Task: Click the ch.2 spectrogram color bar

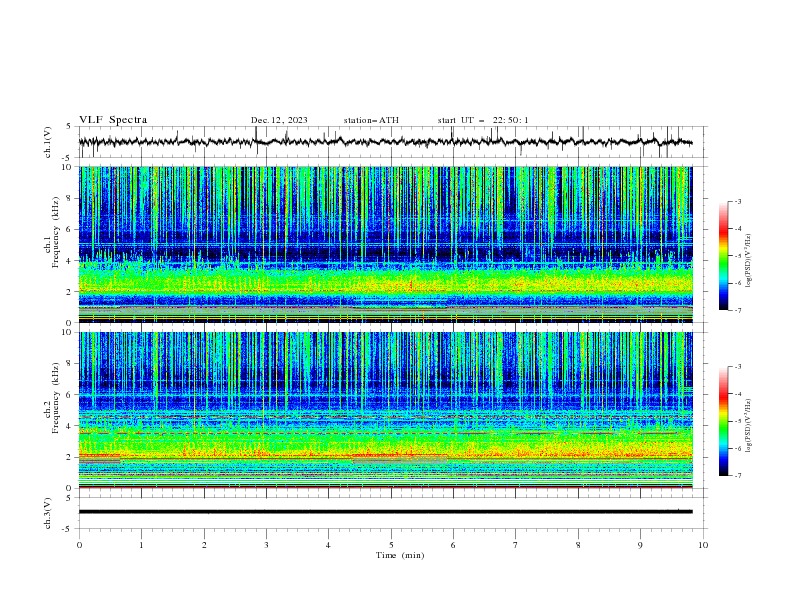Action: click(723, 421)
